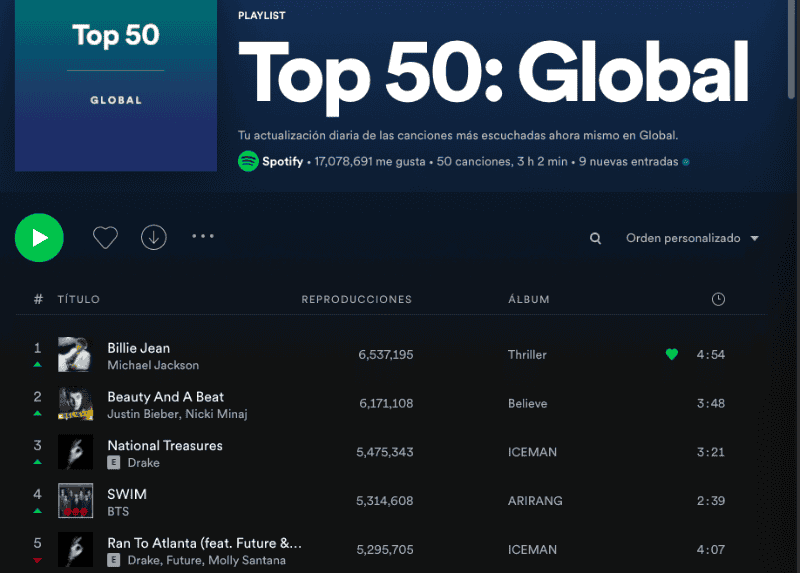Image resolution: width=800 pixels, height=573 pixels.
Task: Click the play count 6,171,108
Action: pyautogui.click(x=386, y=404)
